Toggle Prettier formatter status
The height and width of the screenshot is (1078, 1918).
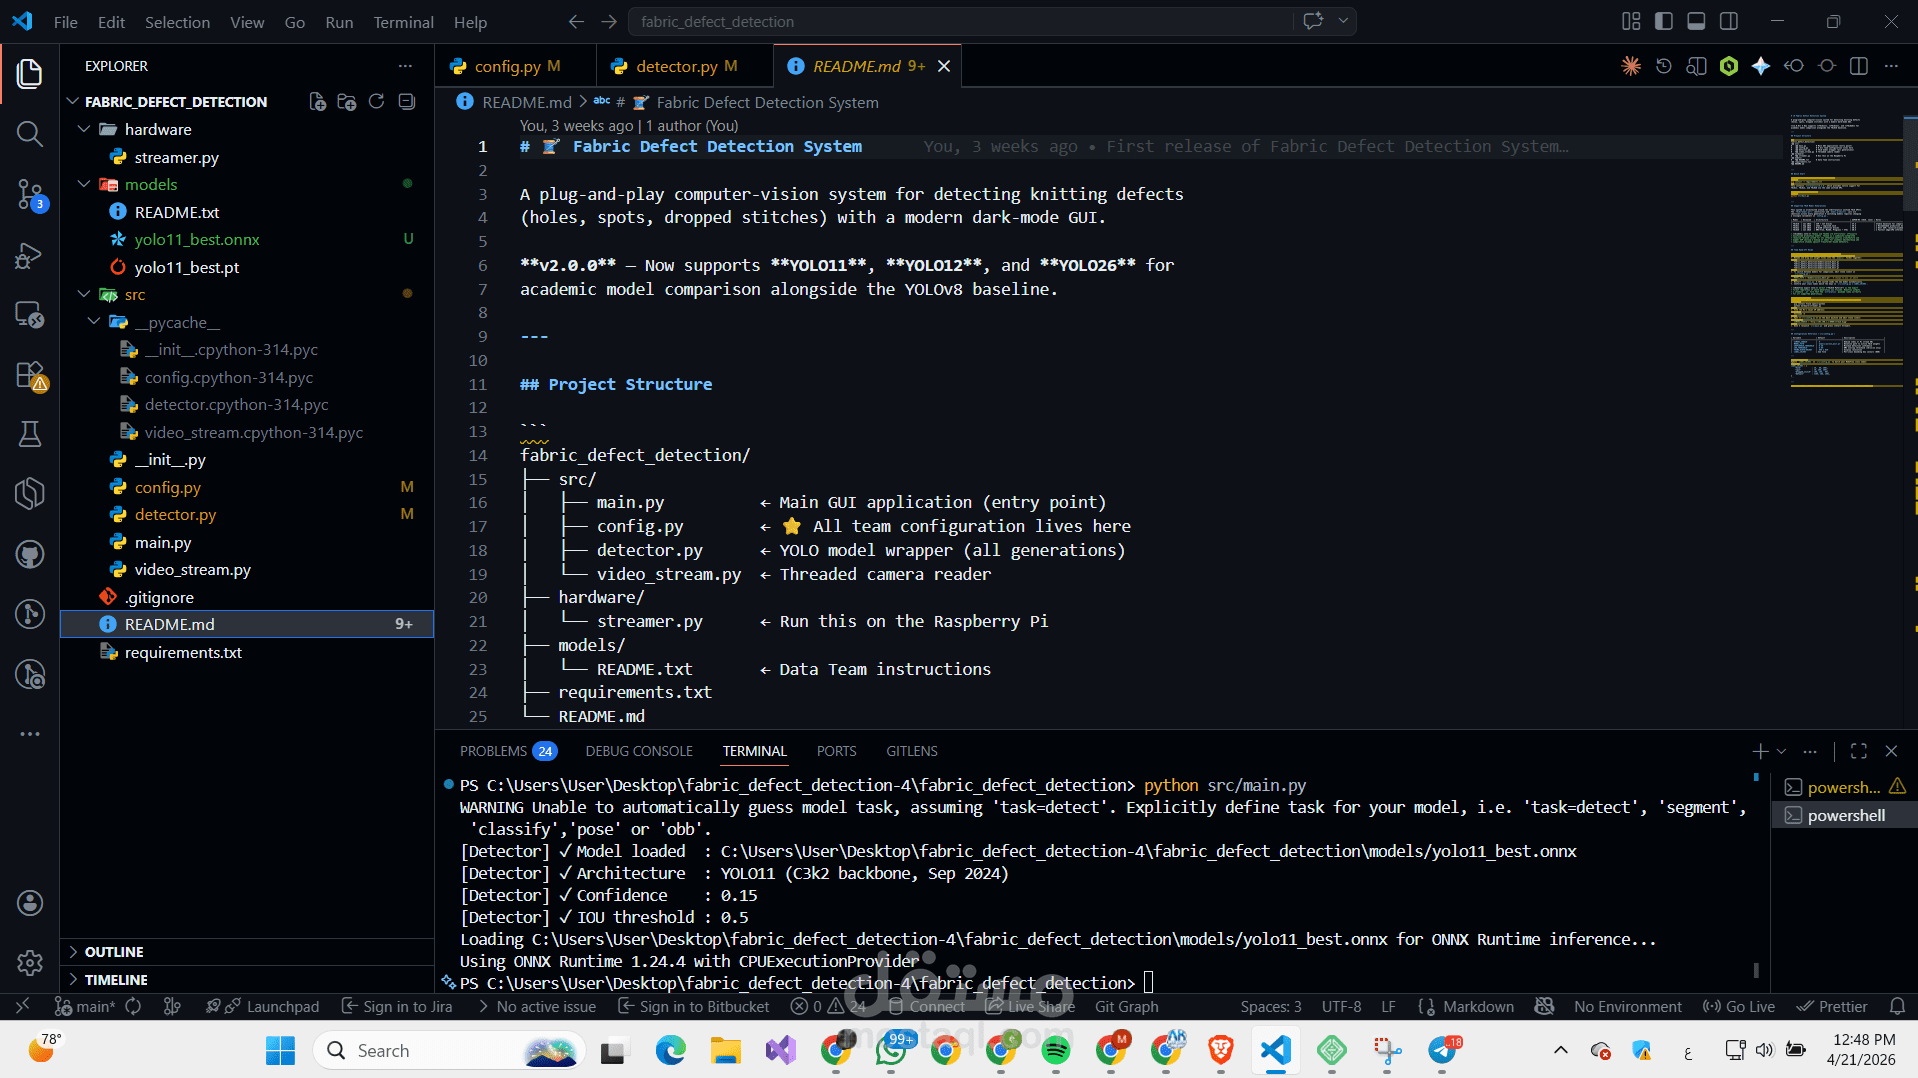click(1832, 1006)
